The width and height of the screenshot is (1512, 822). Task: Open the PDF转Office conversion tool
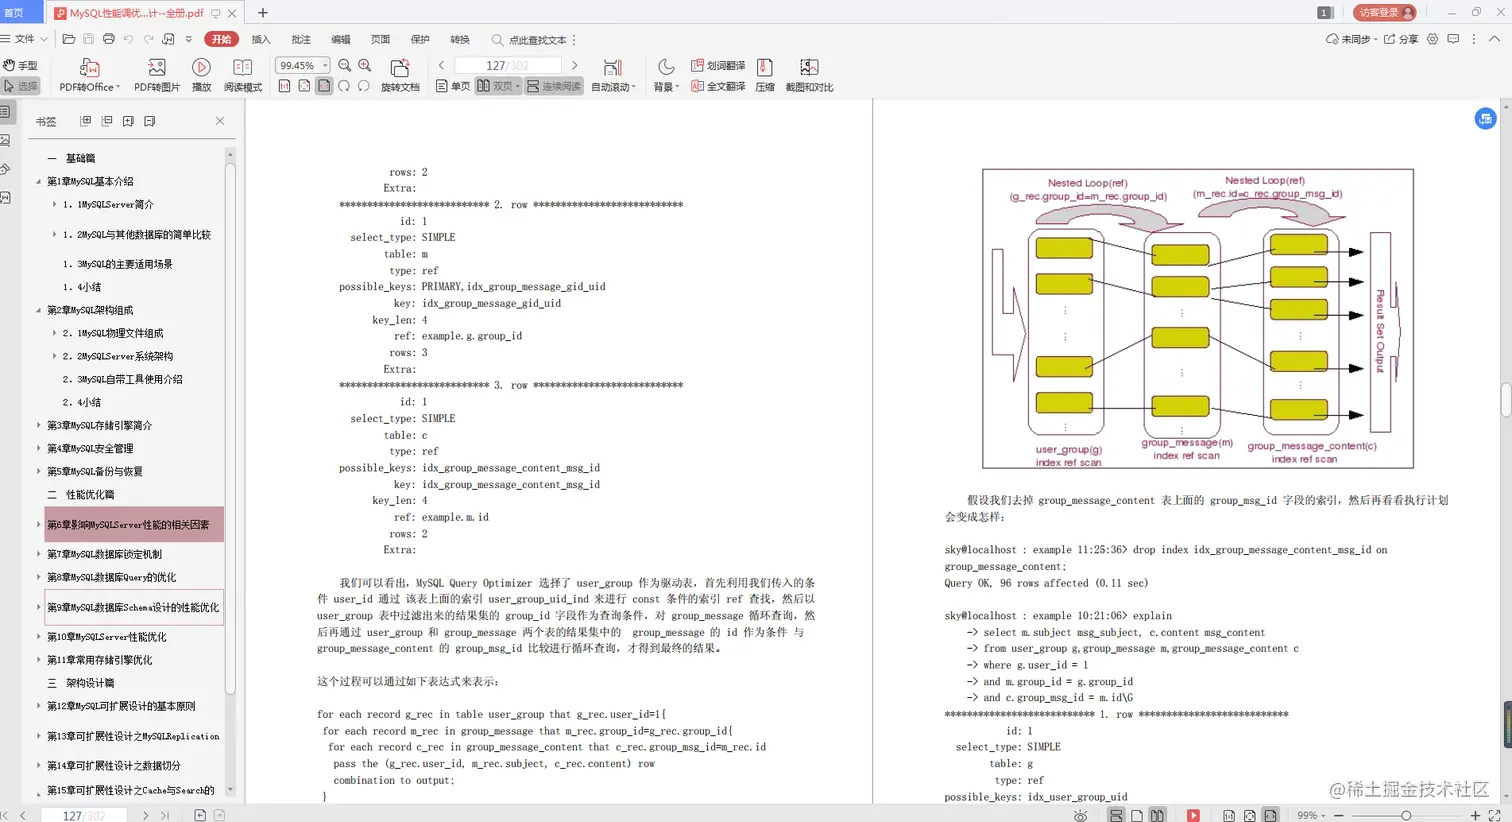(88, 73)
